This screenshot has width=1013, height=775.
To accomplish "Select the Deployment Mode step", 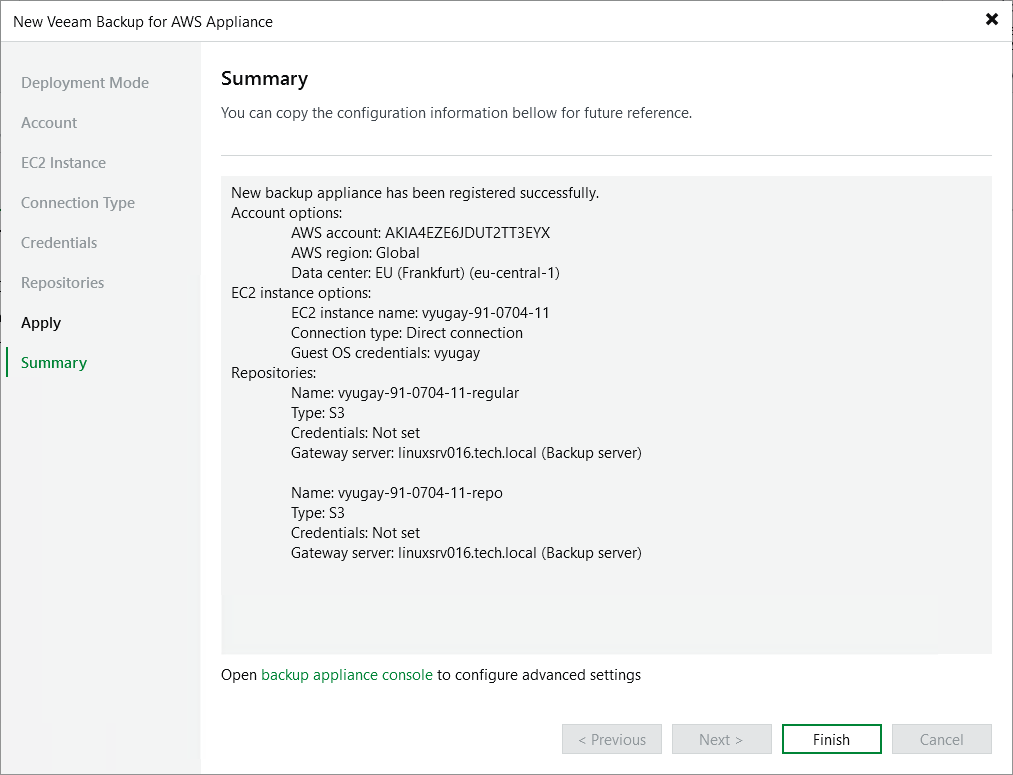I will 85,82.
